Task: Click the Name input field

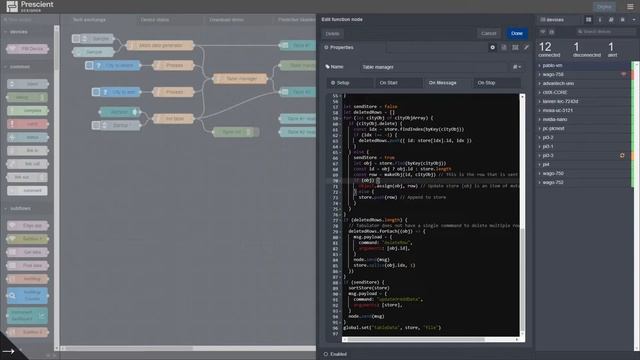Action: click(x=435, y=67)
